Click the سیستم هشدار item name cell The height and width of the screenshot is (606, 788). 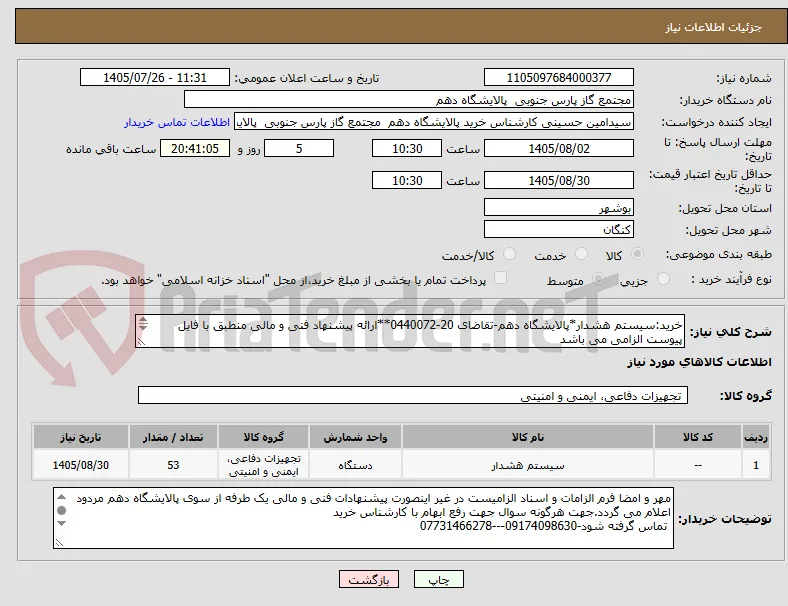tap(528, 465)
